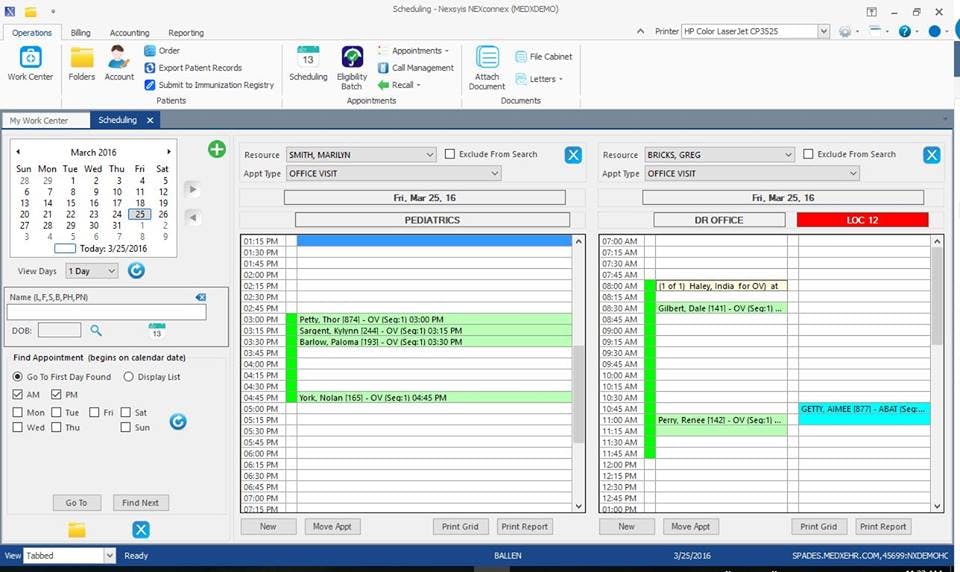
Task: Close the SMITH, MARILYN resource panel
Action: point(573,155)
